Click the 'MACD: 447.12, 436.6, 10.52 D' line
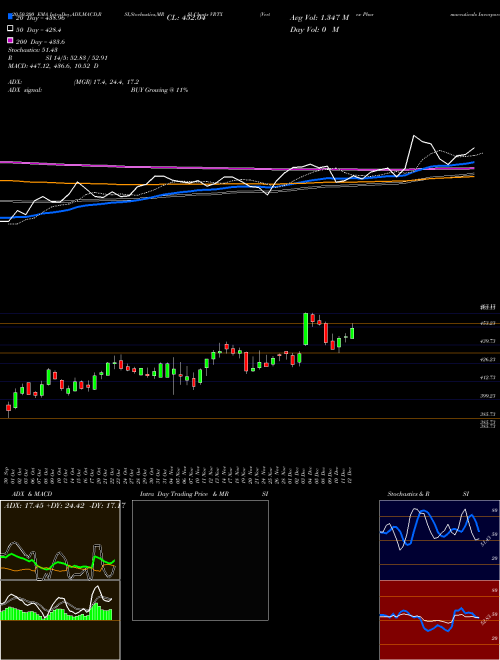Screen dimensions: 500x660 click(53, 66)
